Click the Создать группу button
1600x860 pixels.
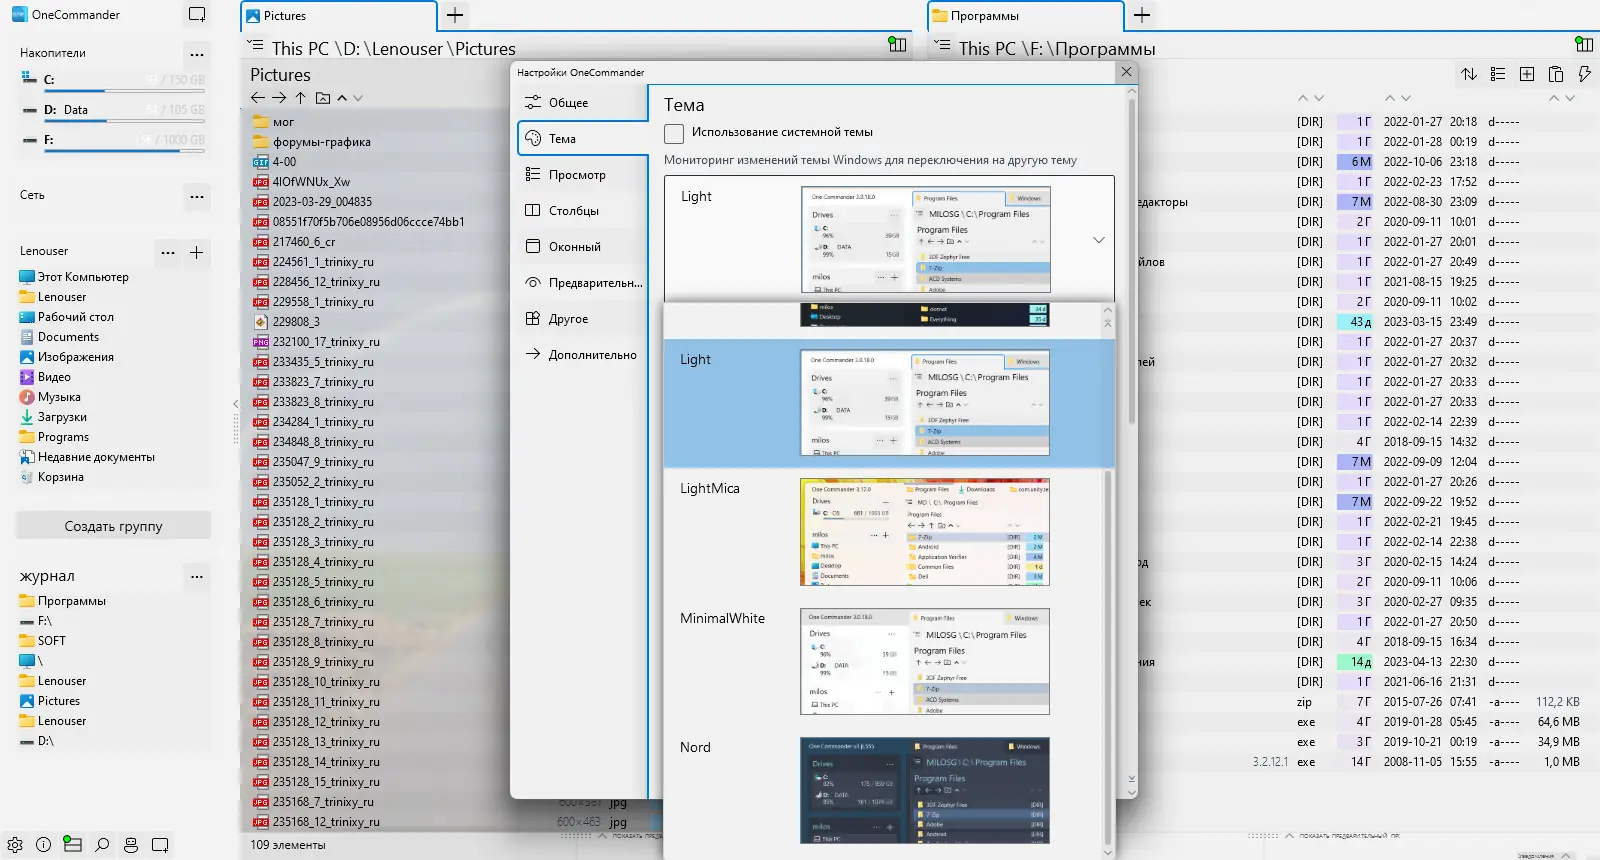(x=113, y=526)
